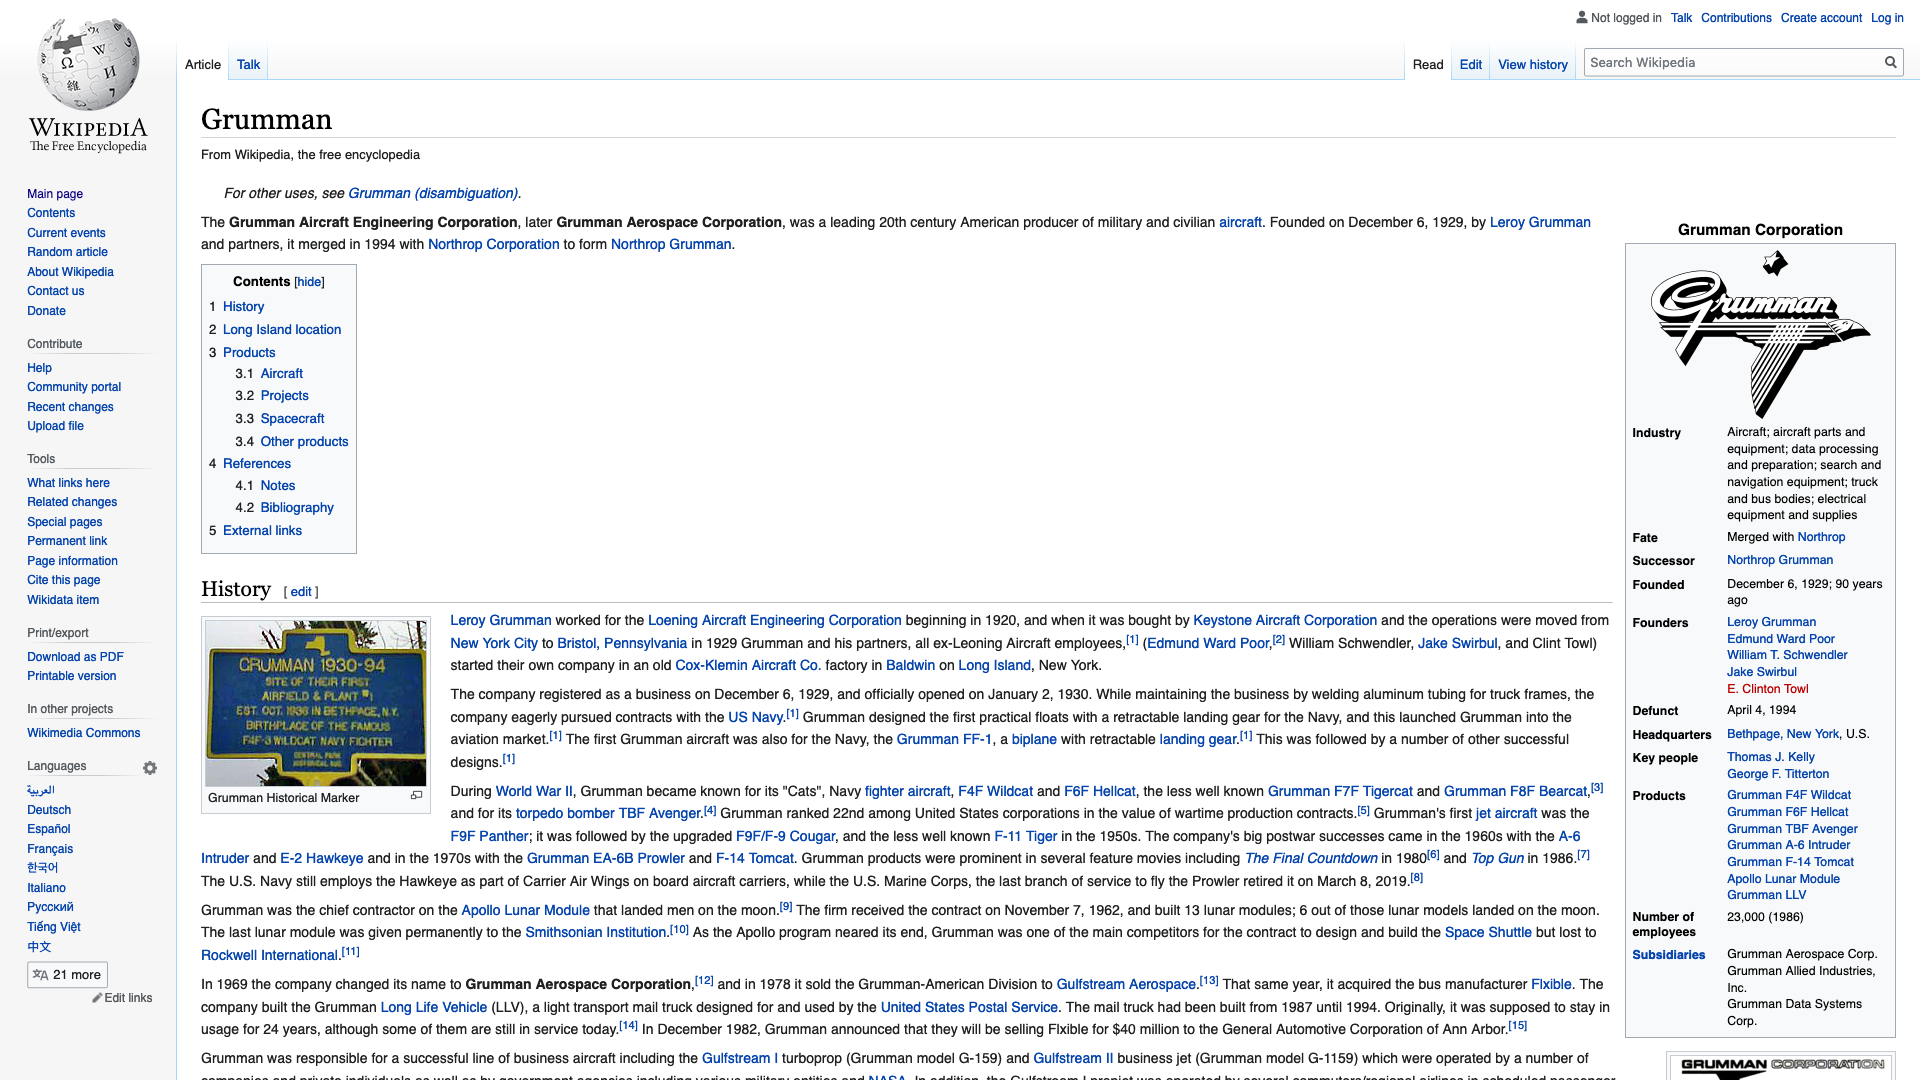This screenshot has height=1080, width=1920.
Task: Click edit link beside History heading
Action: (301, 592)
